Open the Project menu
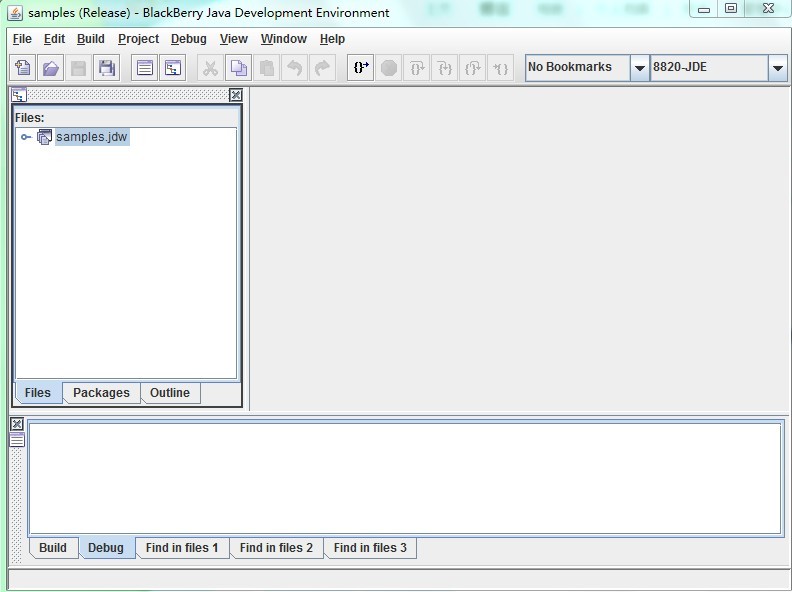Screen dimensions: 792x592 point(138,39)
